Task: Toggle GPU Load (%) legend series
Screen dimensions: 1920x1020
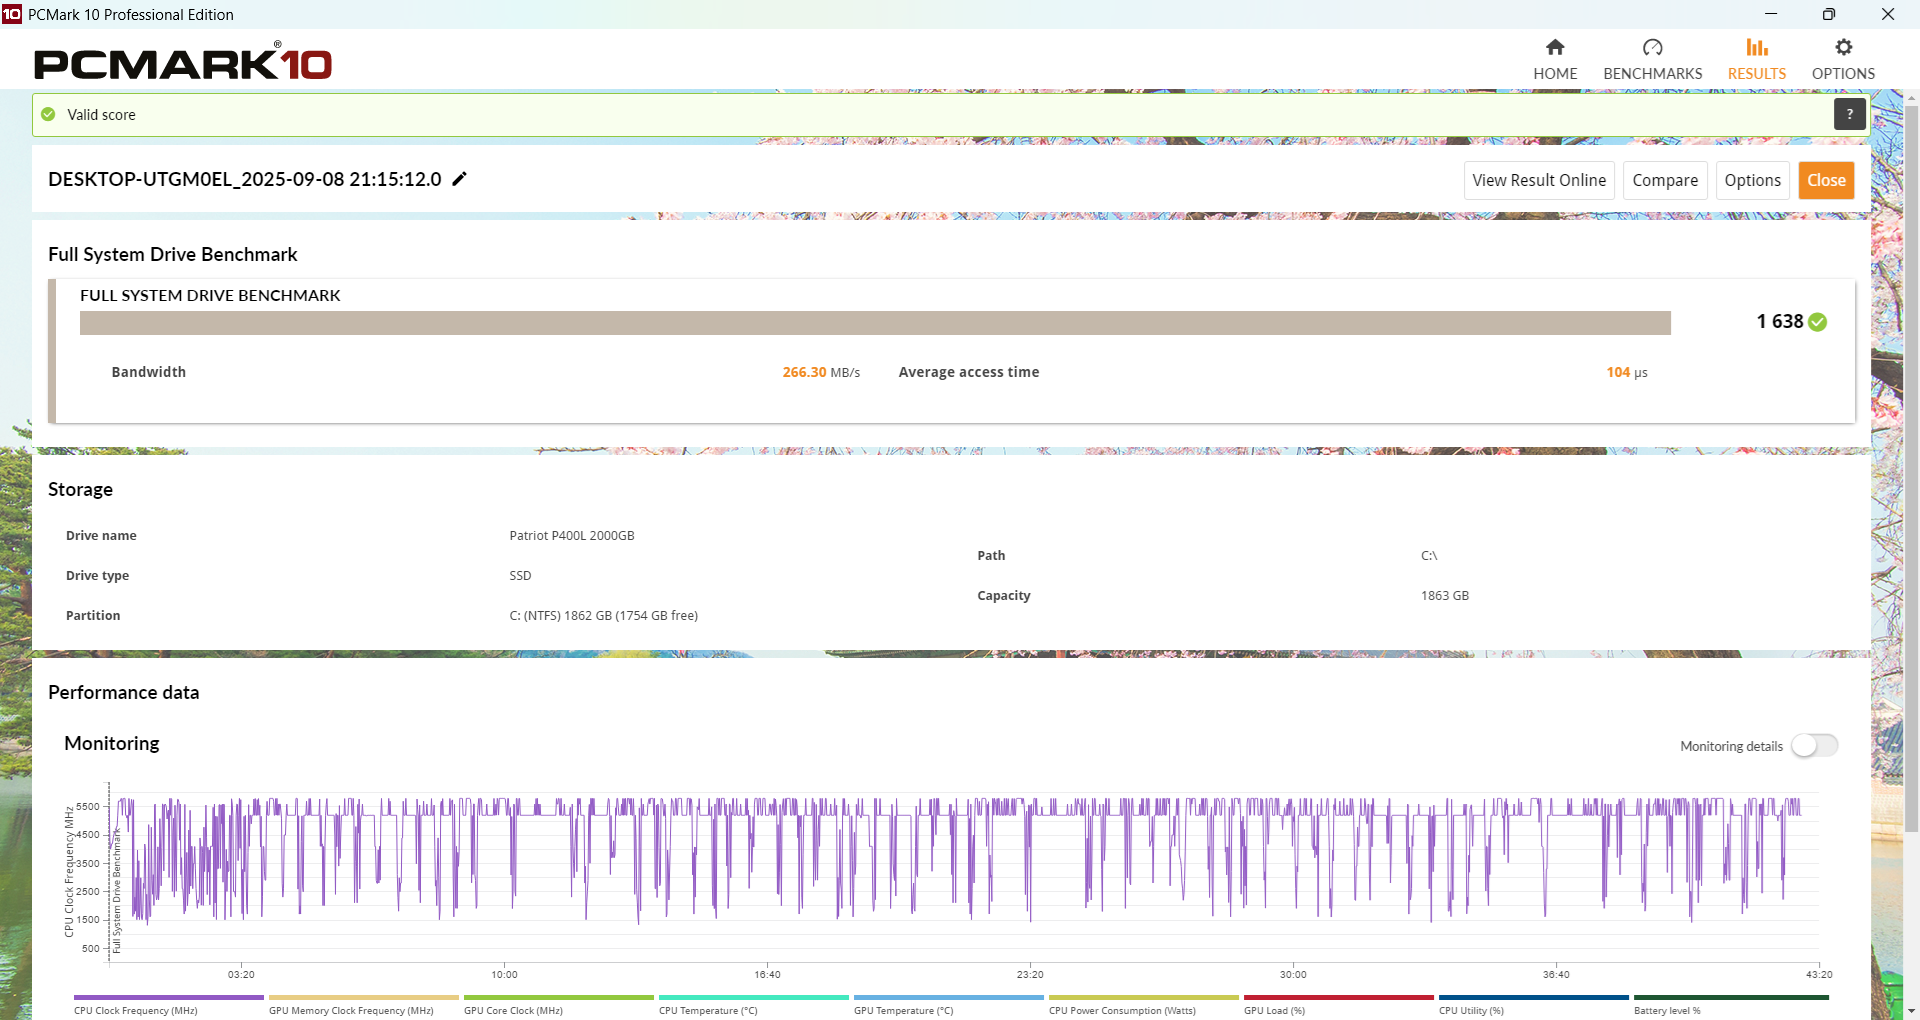Action: 1338,1004
